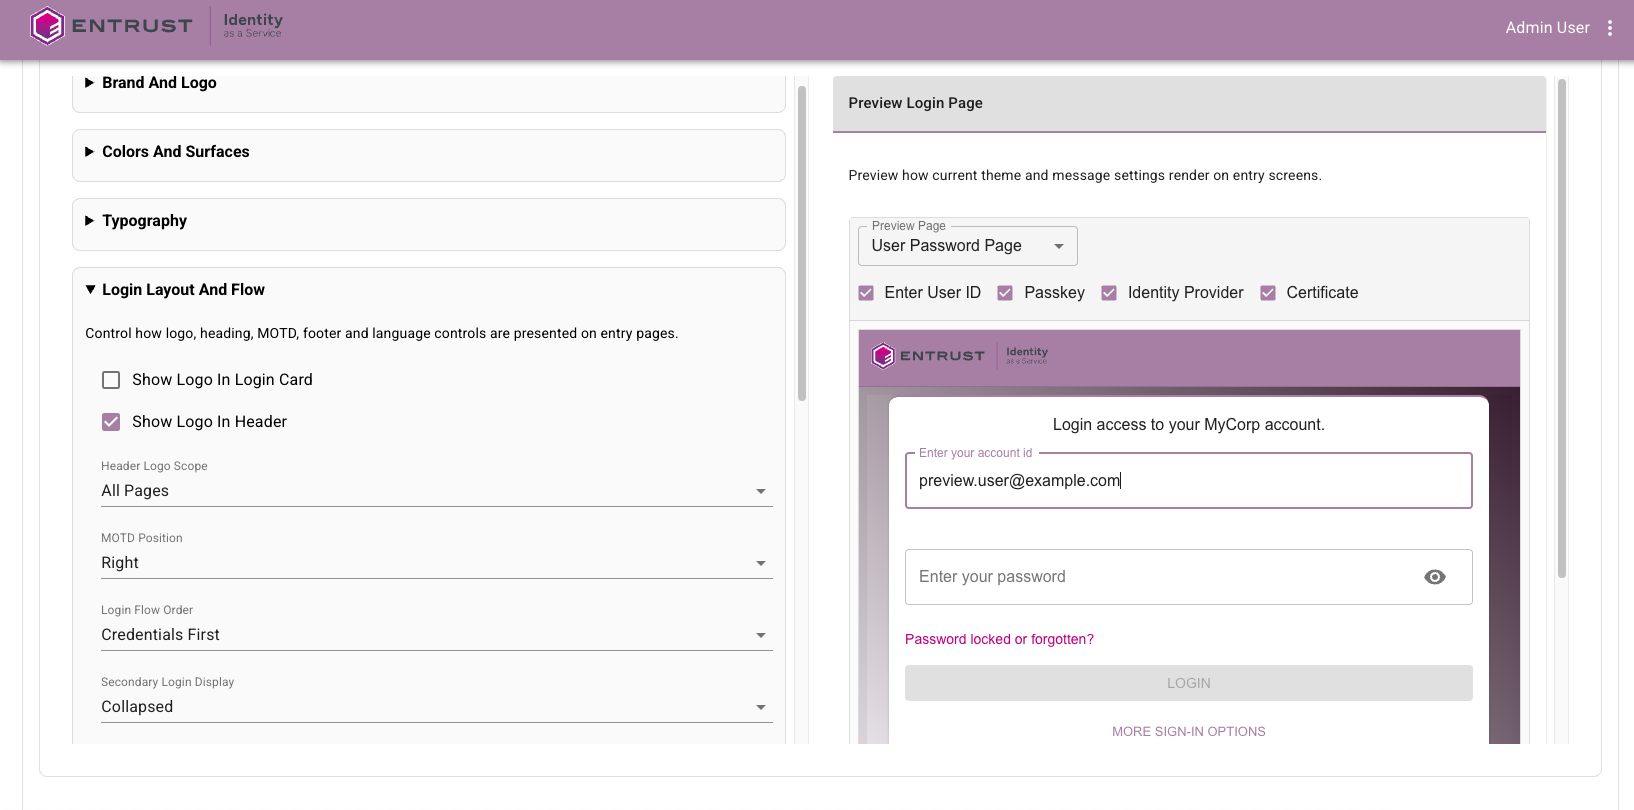Click the left settings panel scrollbar
The height and width of the screenshot is (810, 1634).
tap(802, 243)
